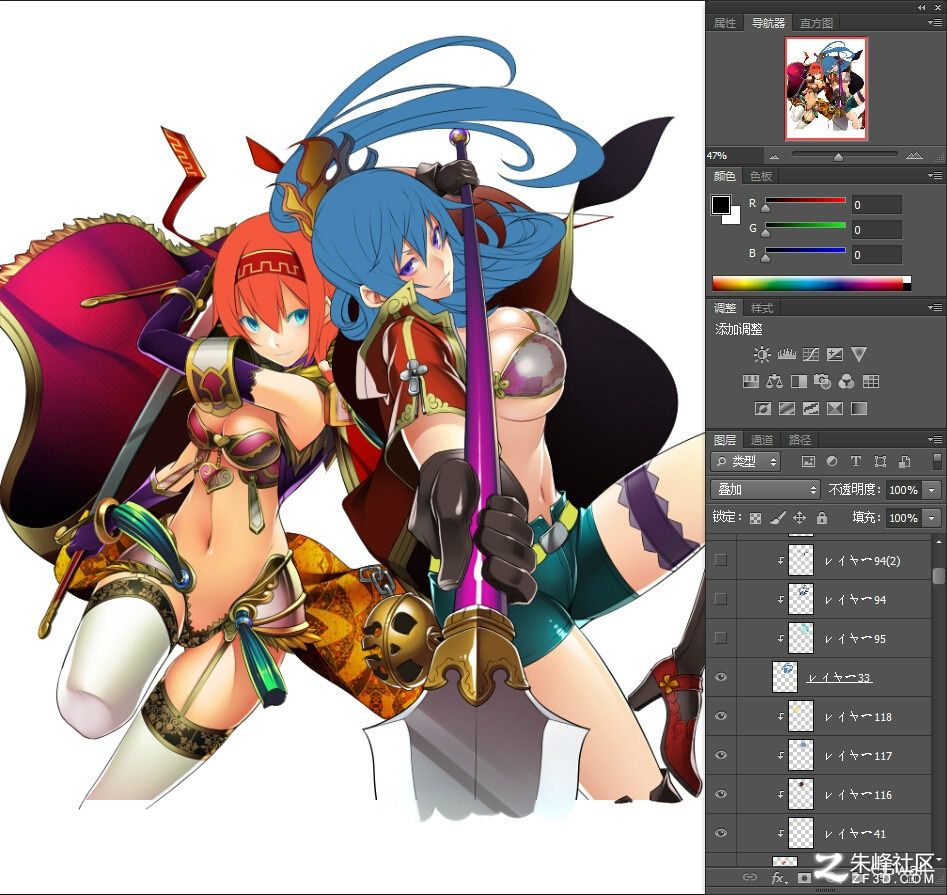The height and width of the screenshot is (895, 947).
Task: Hide layer レイヤー117 via its eye icon
Action: coord(721,755)
